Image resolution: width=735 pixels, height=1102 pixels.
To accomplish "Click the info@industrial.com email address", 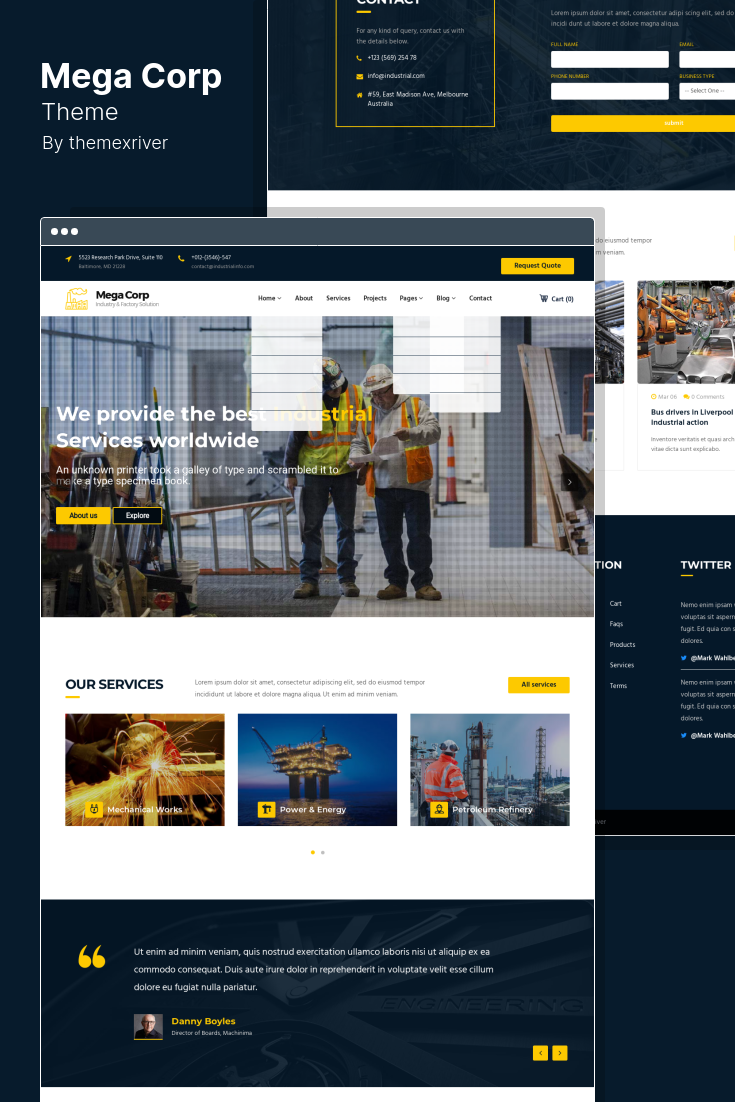I will click(x=396, y=76).
